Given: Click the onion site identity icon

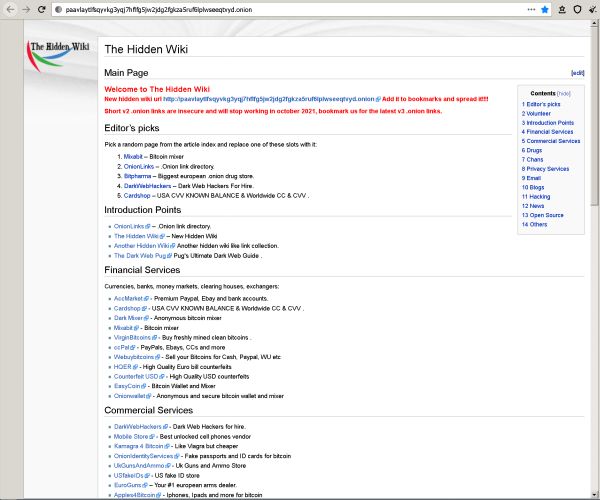Looking at the screenshot, I should 58,10.
